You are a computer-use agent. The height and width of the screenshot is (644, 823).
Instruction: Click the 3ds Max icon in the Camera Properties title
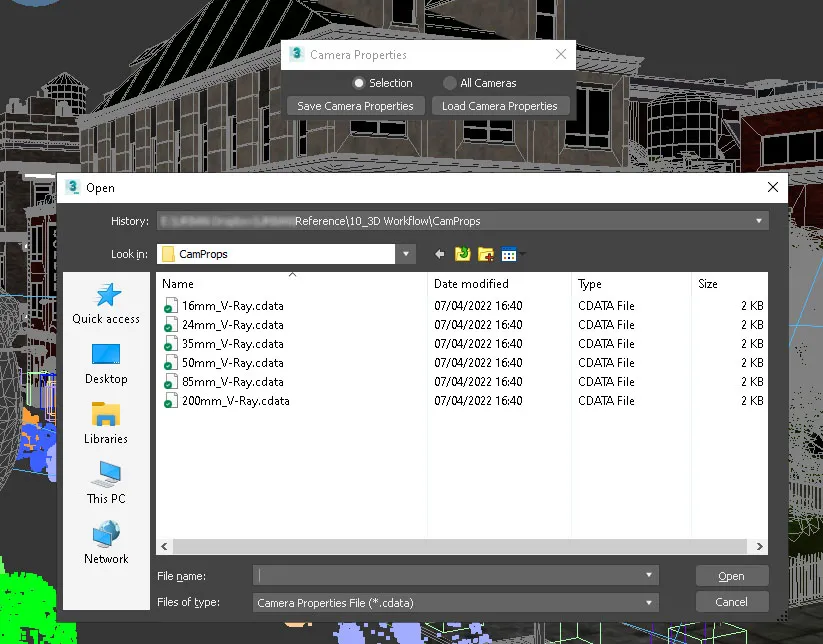pos(297,54)
